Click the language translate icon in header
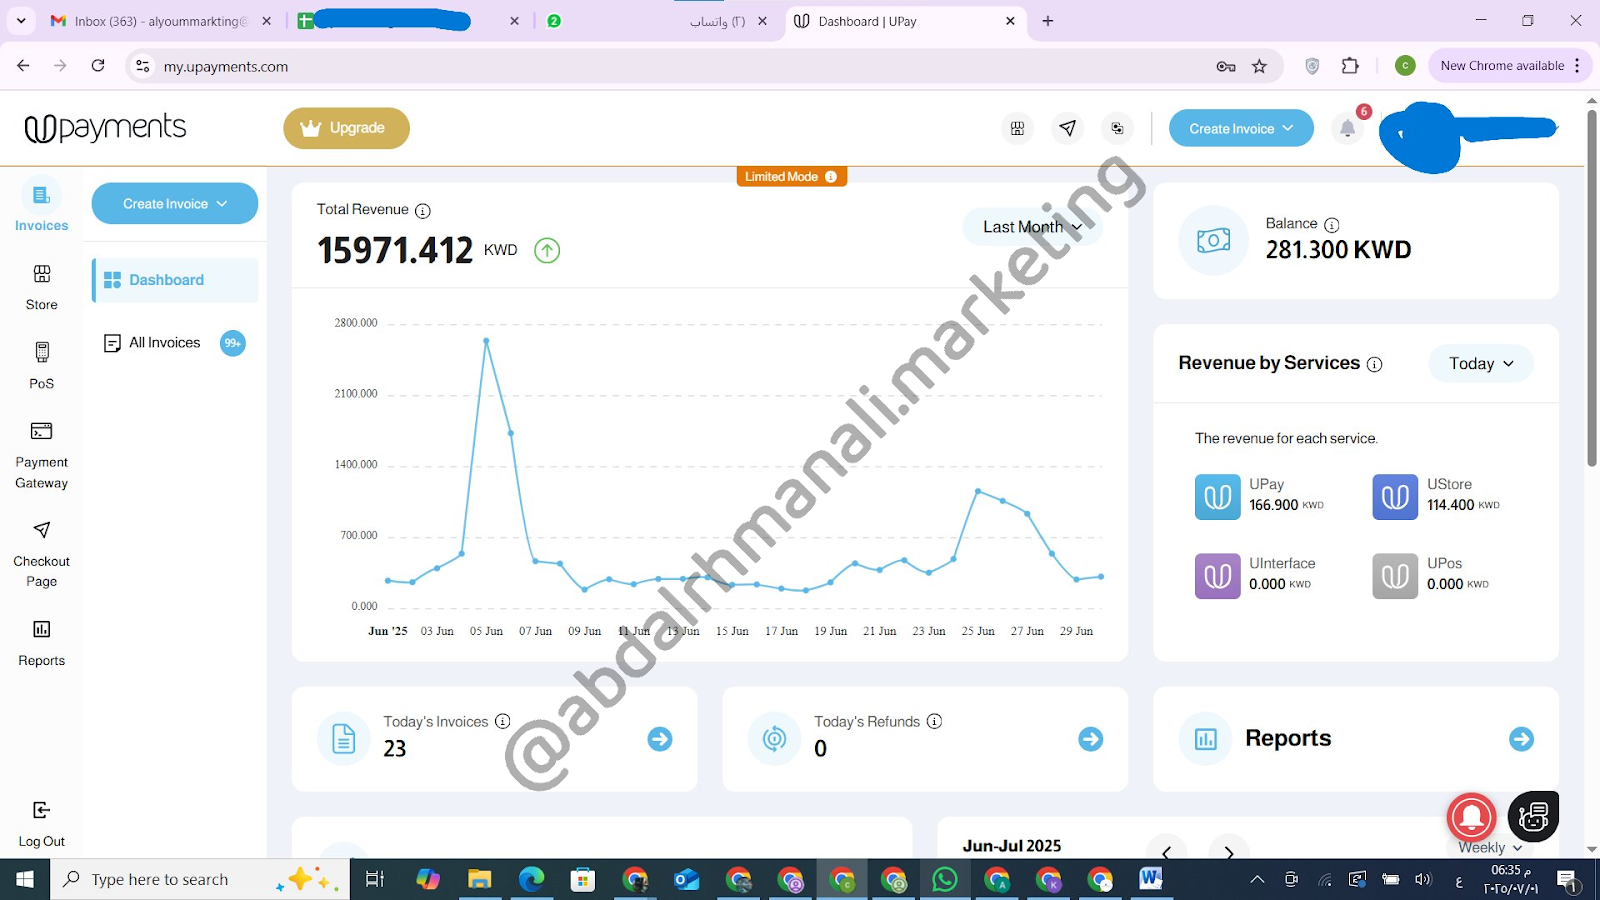Viewport: 1600px width, 900px height. 1117,128
